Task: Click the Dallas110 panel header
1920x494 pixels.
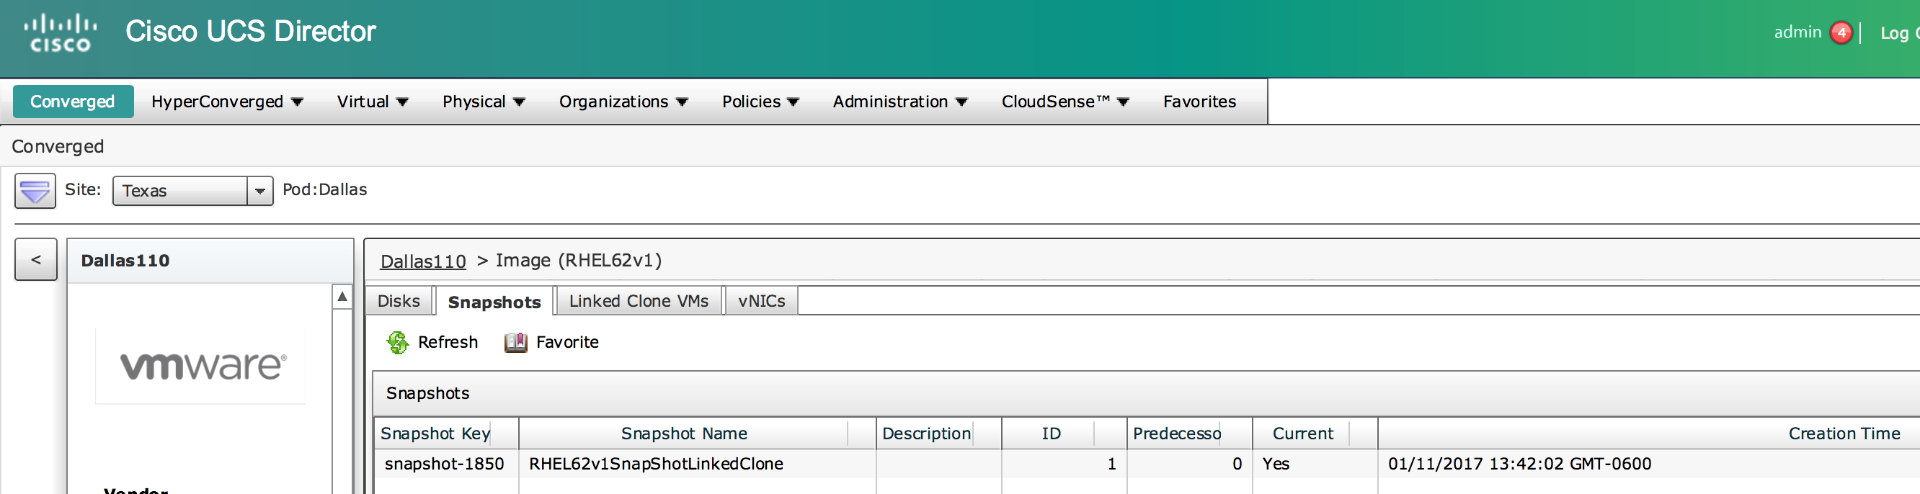Action: [x=210, y=261]
